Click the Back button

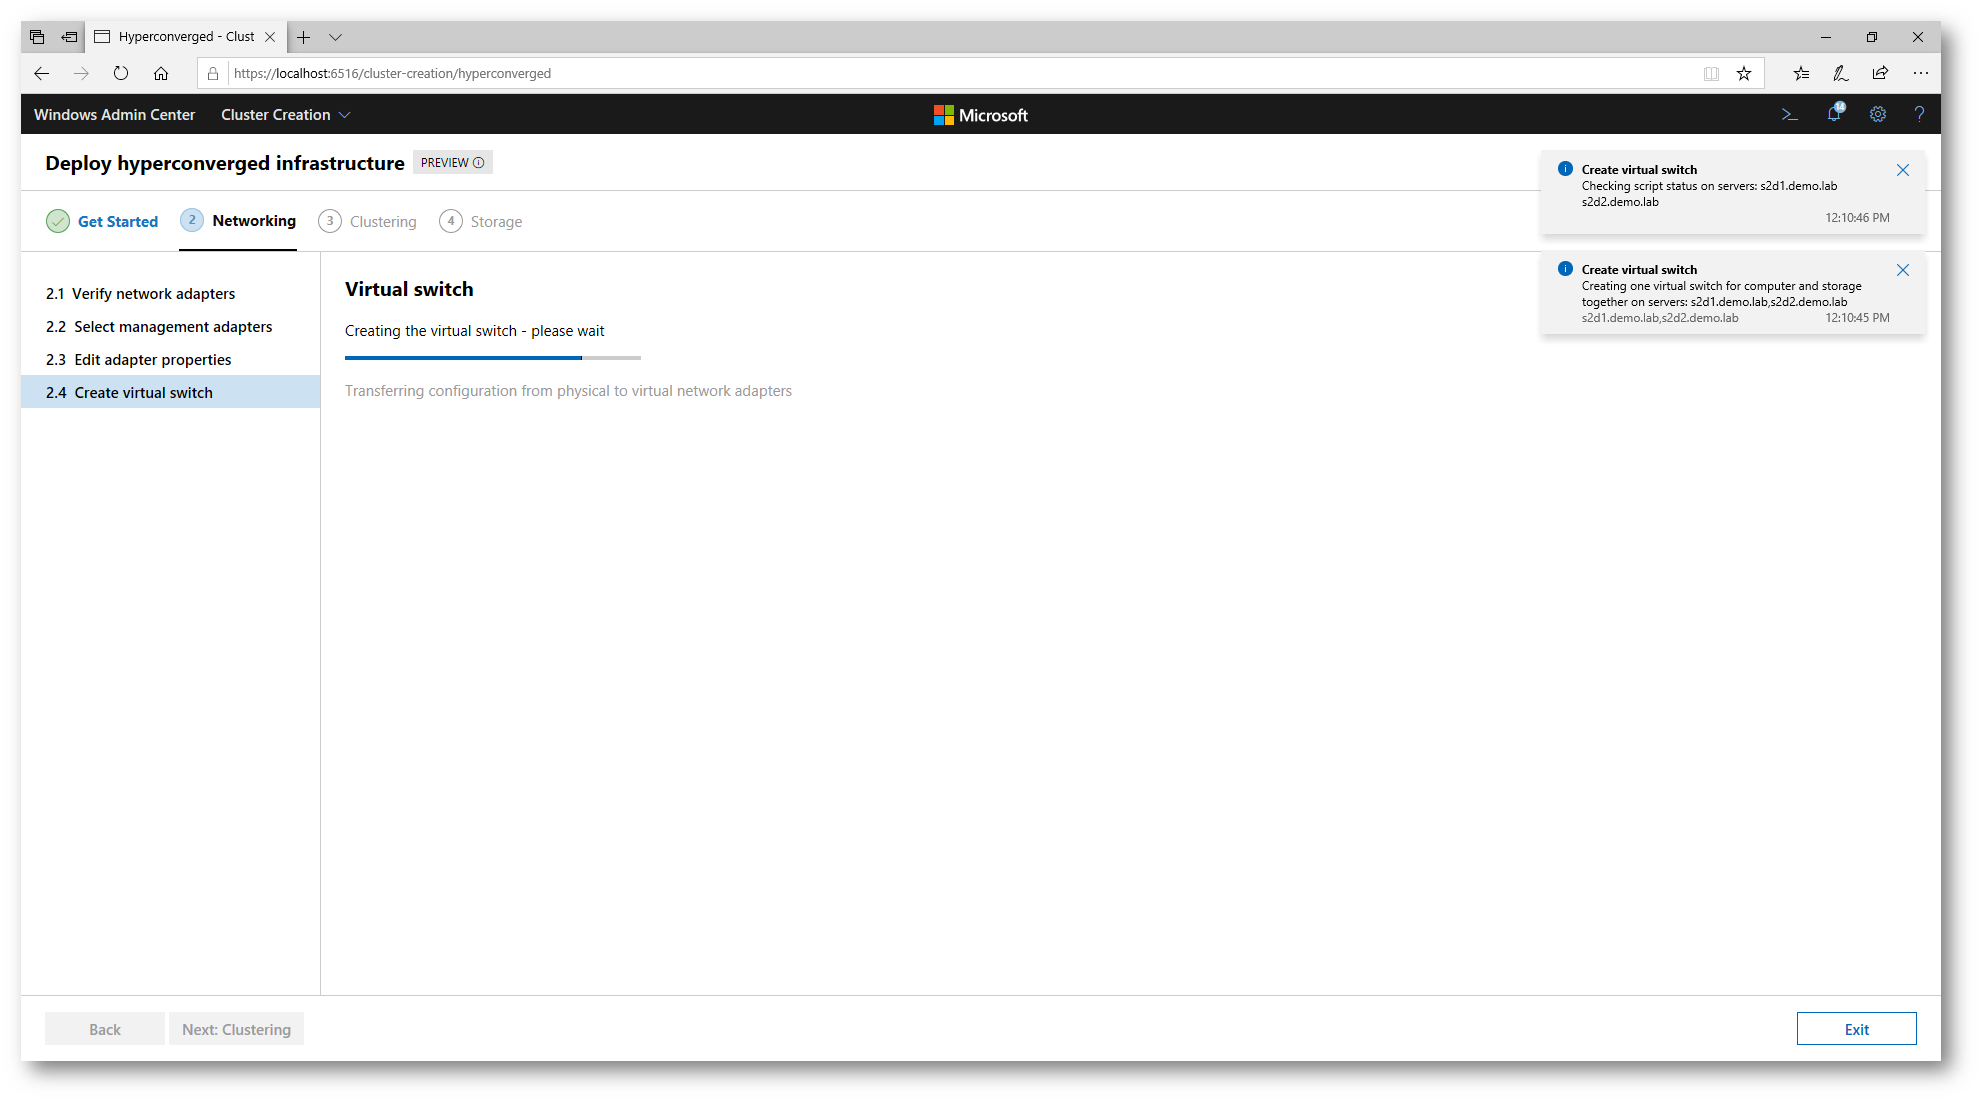[105, 1029]
